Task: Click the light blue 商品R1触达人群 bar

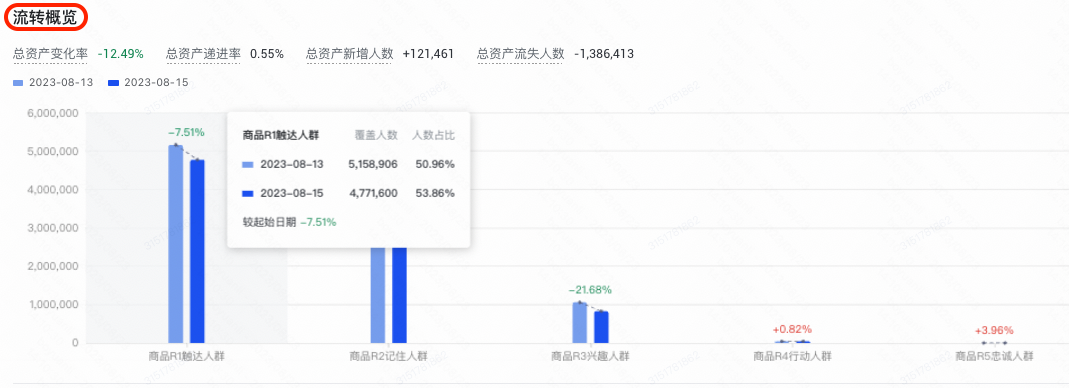Action: tap(176, 244)
